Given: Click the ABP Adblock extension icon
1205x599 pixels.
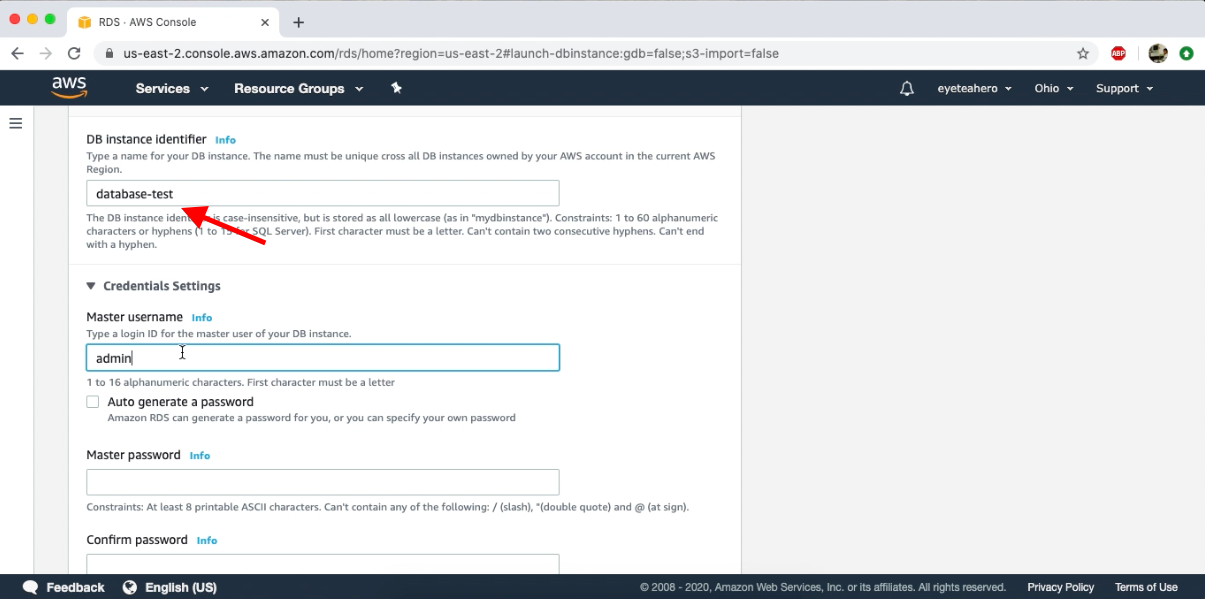Looking at the screenshot, I should (x=1118, y=54).
